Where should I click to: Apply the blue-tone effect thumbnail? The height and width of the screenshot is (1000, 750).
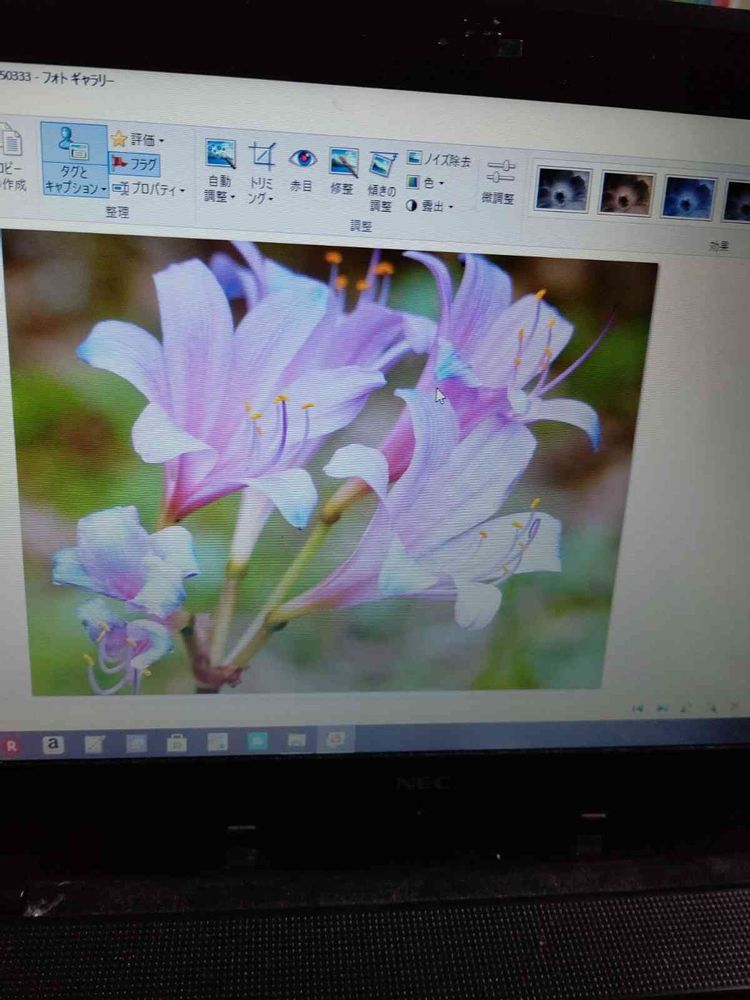[x=688, y=197]
